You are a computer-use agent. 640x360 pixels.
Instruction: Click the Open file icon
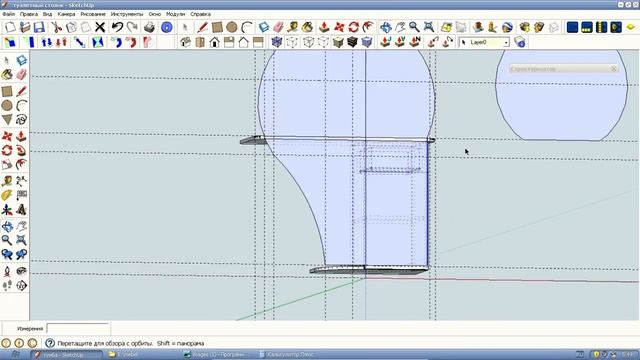(25, 27)
